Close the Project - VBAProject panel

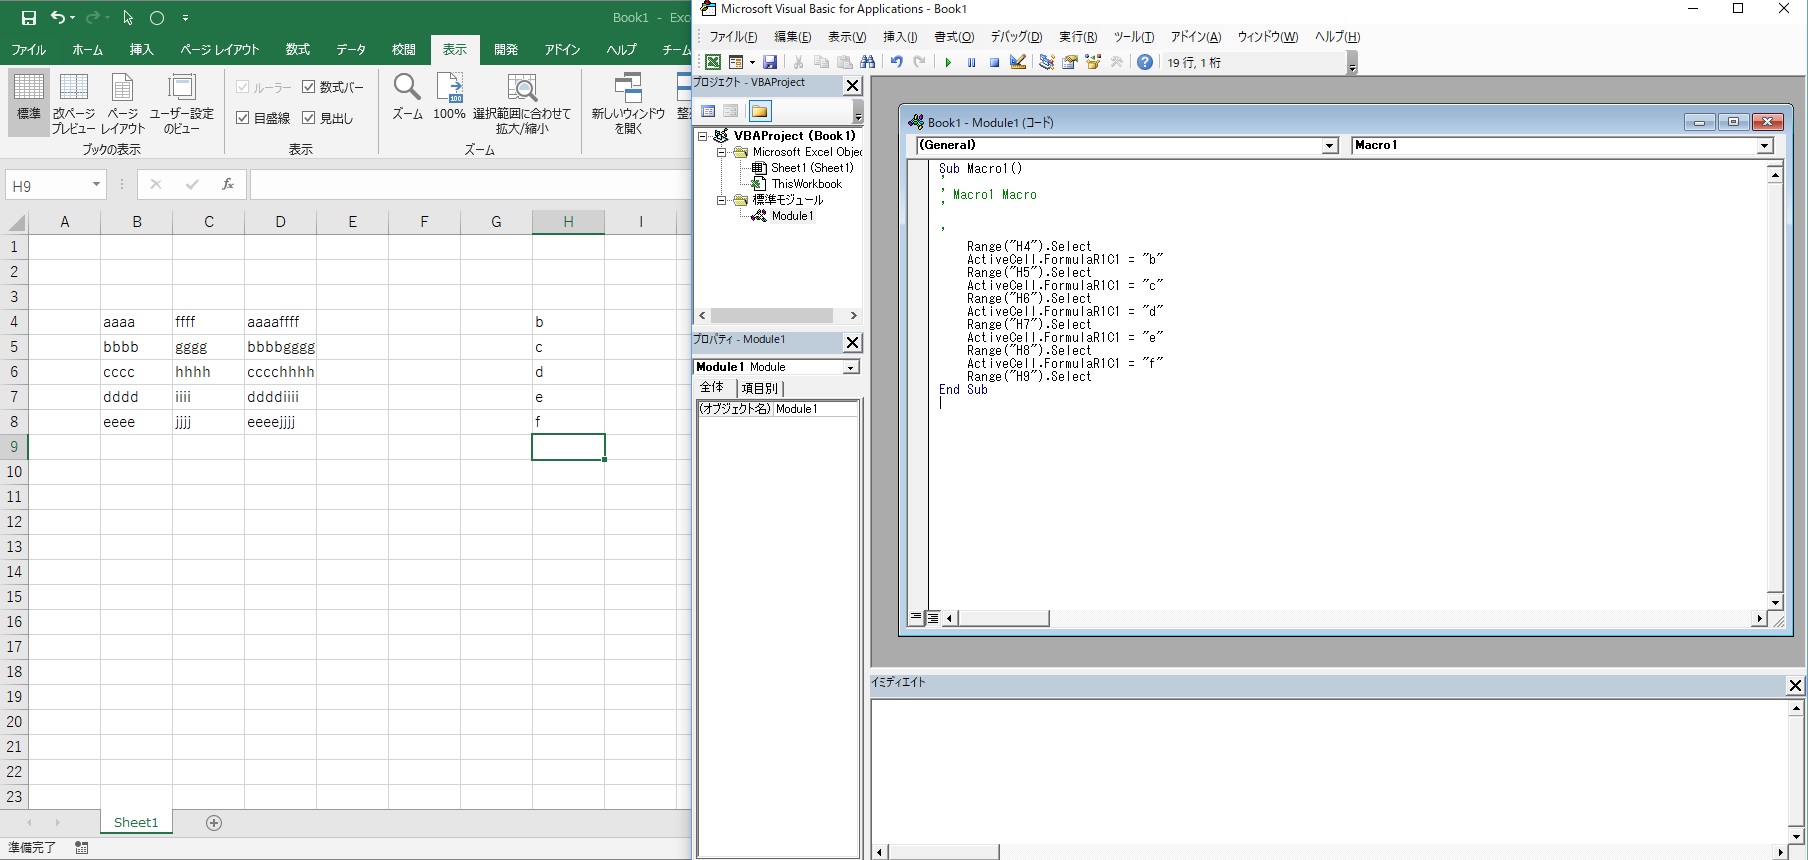(852, 86)
